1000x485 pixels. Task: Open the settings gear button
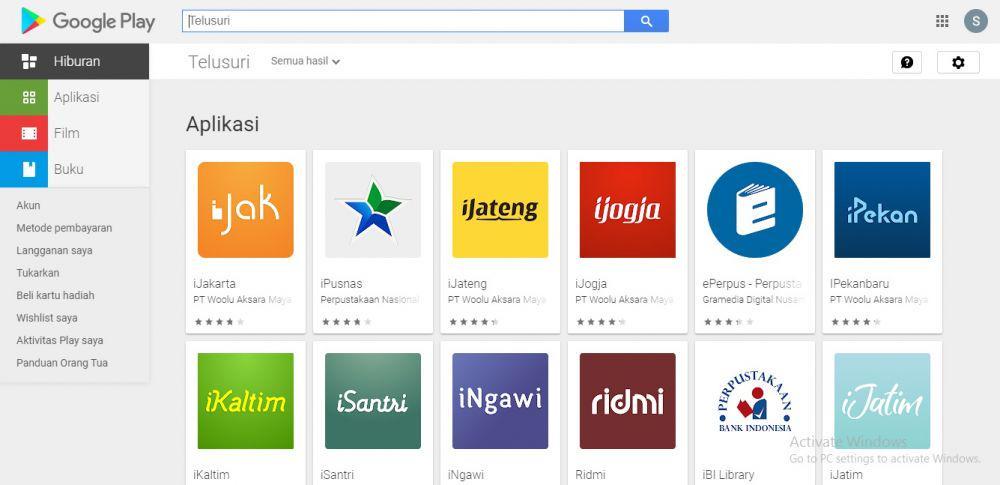click(x=958, y=63)
